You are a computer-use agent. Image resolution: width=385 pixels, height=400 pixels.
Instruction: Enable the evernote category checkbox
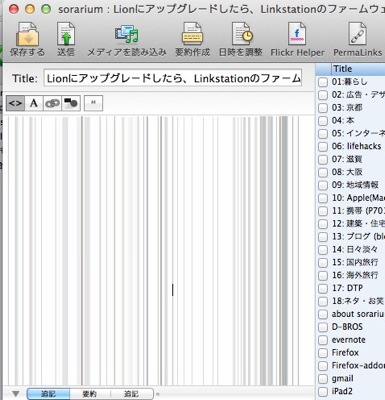(x=323, y=340)
